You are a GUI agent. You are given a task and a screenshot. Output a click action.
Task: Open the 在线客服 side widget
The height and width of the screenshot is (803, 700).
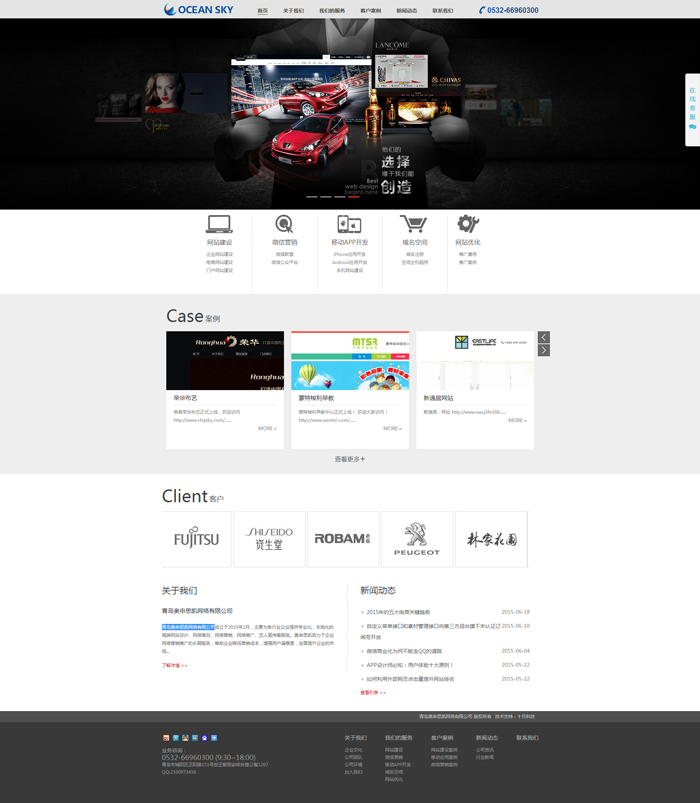click(692, 109)
